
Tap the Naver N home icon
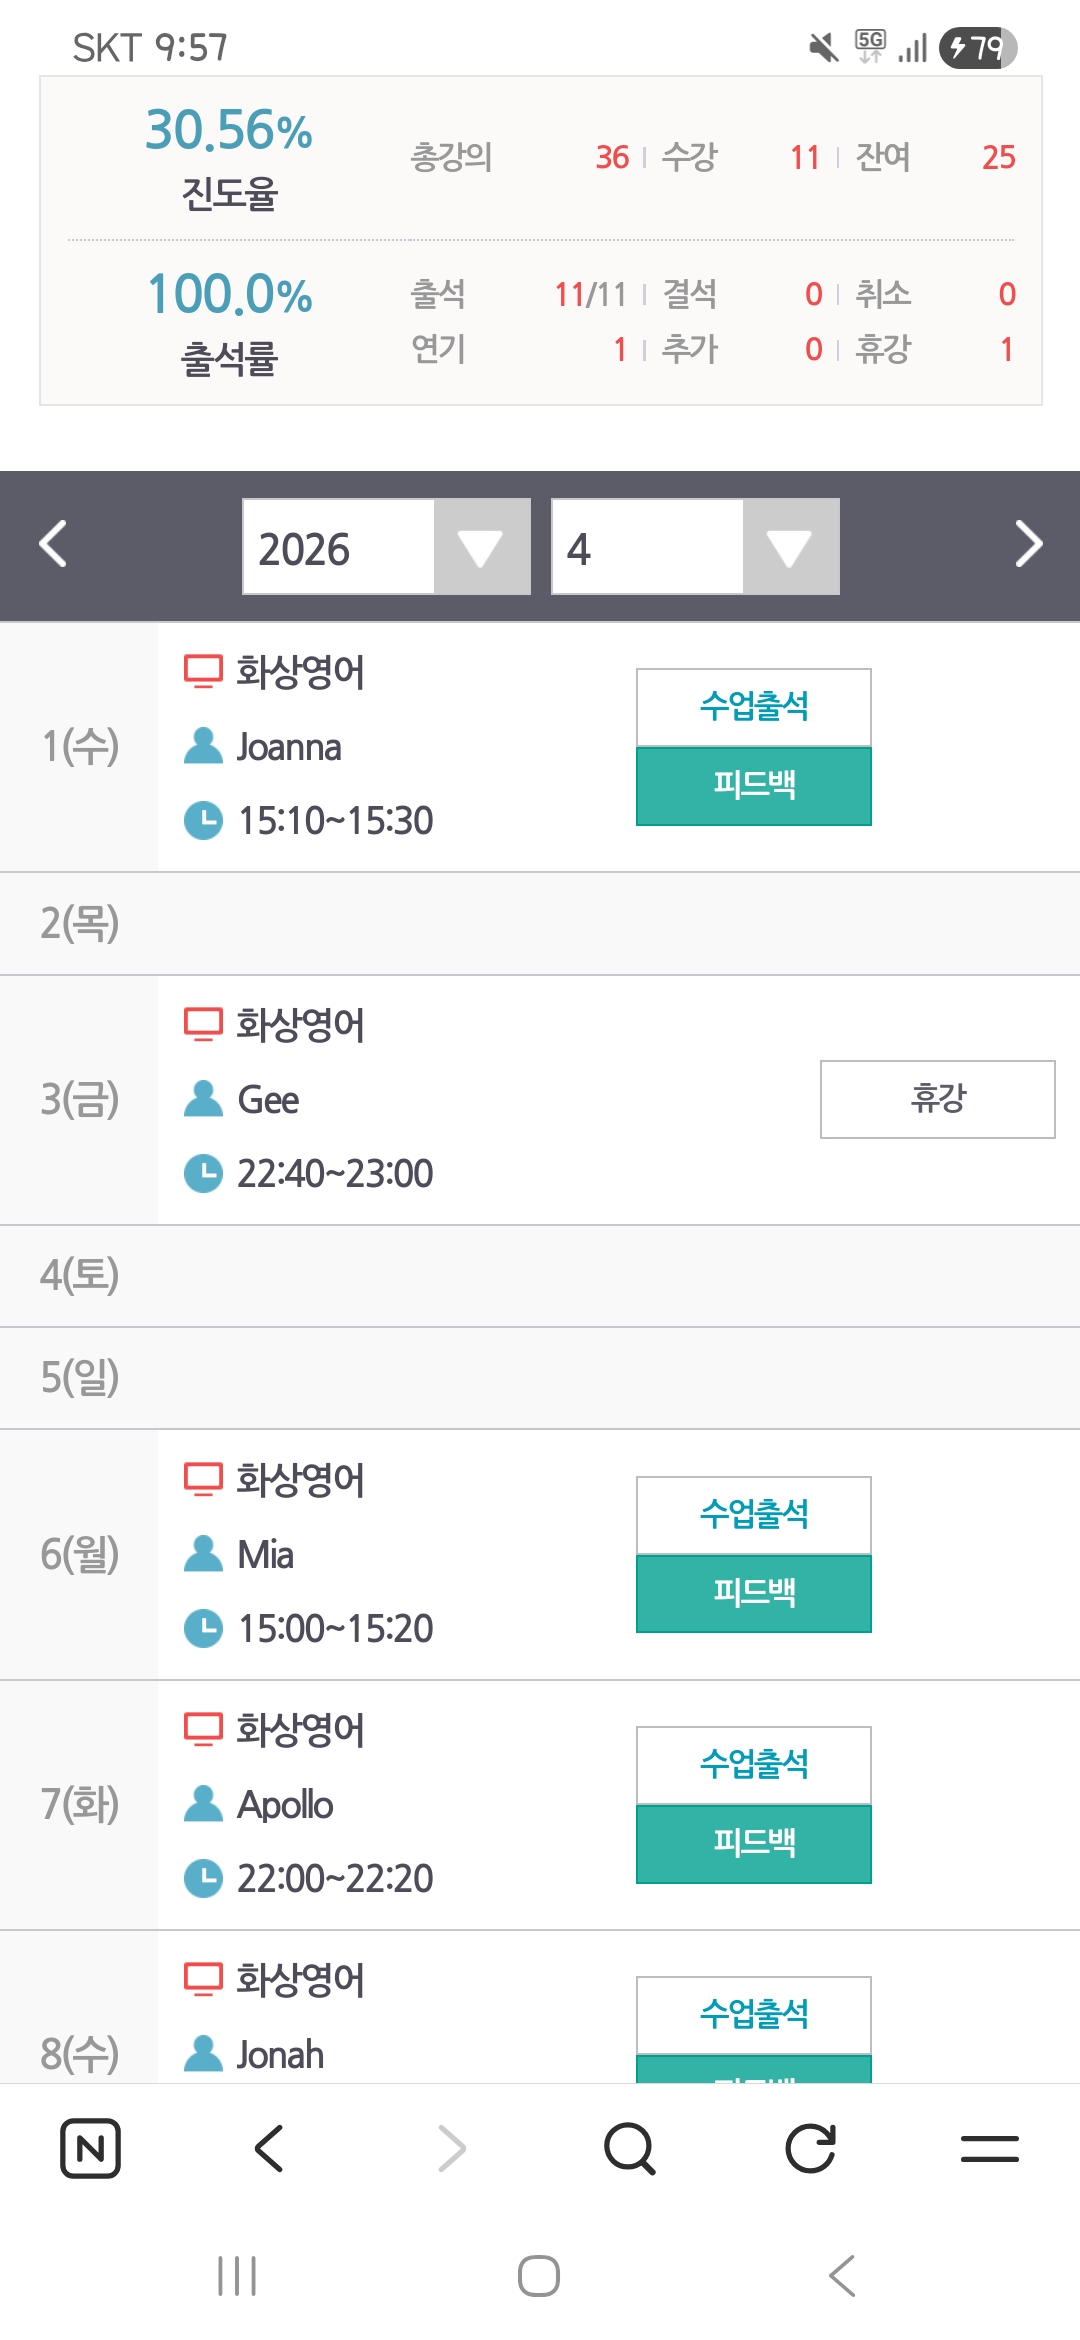pos(90,2148)
